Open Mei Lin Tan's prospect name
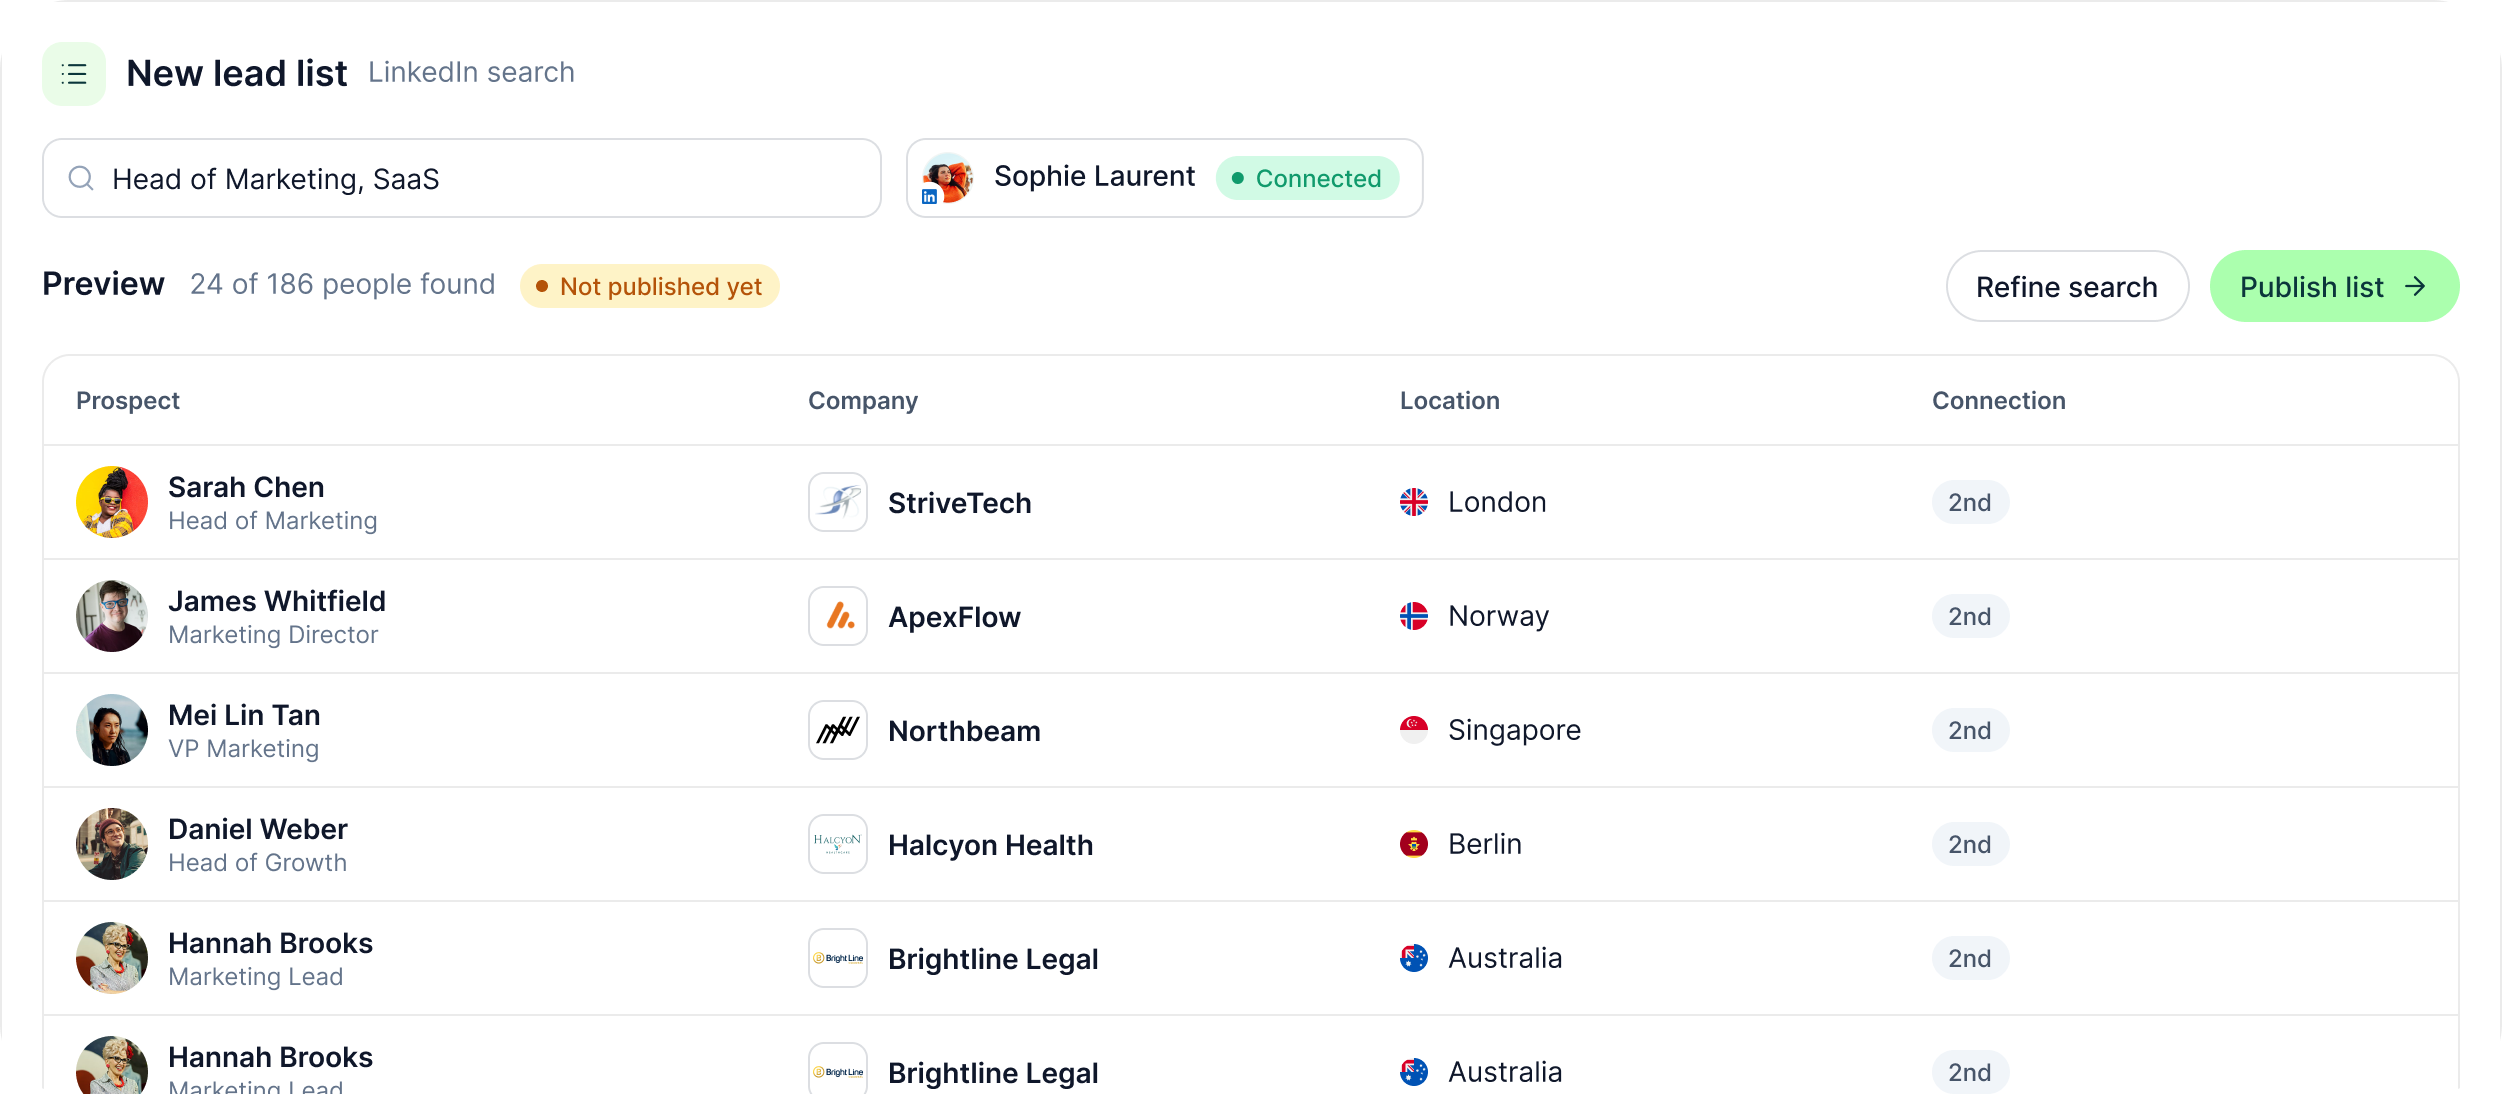Screen dimensions: 2502x1094 click(x=244, y=715)
